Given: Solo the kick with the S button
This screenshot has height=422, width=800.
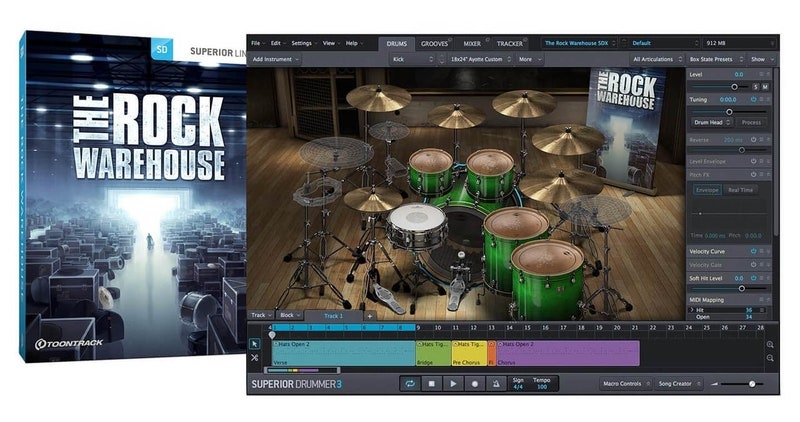Looking at the screenshot, I should pos(756,87).
